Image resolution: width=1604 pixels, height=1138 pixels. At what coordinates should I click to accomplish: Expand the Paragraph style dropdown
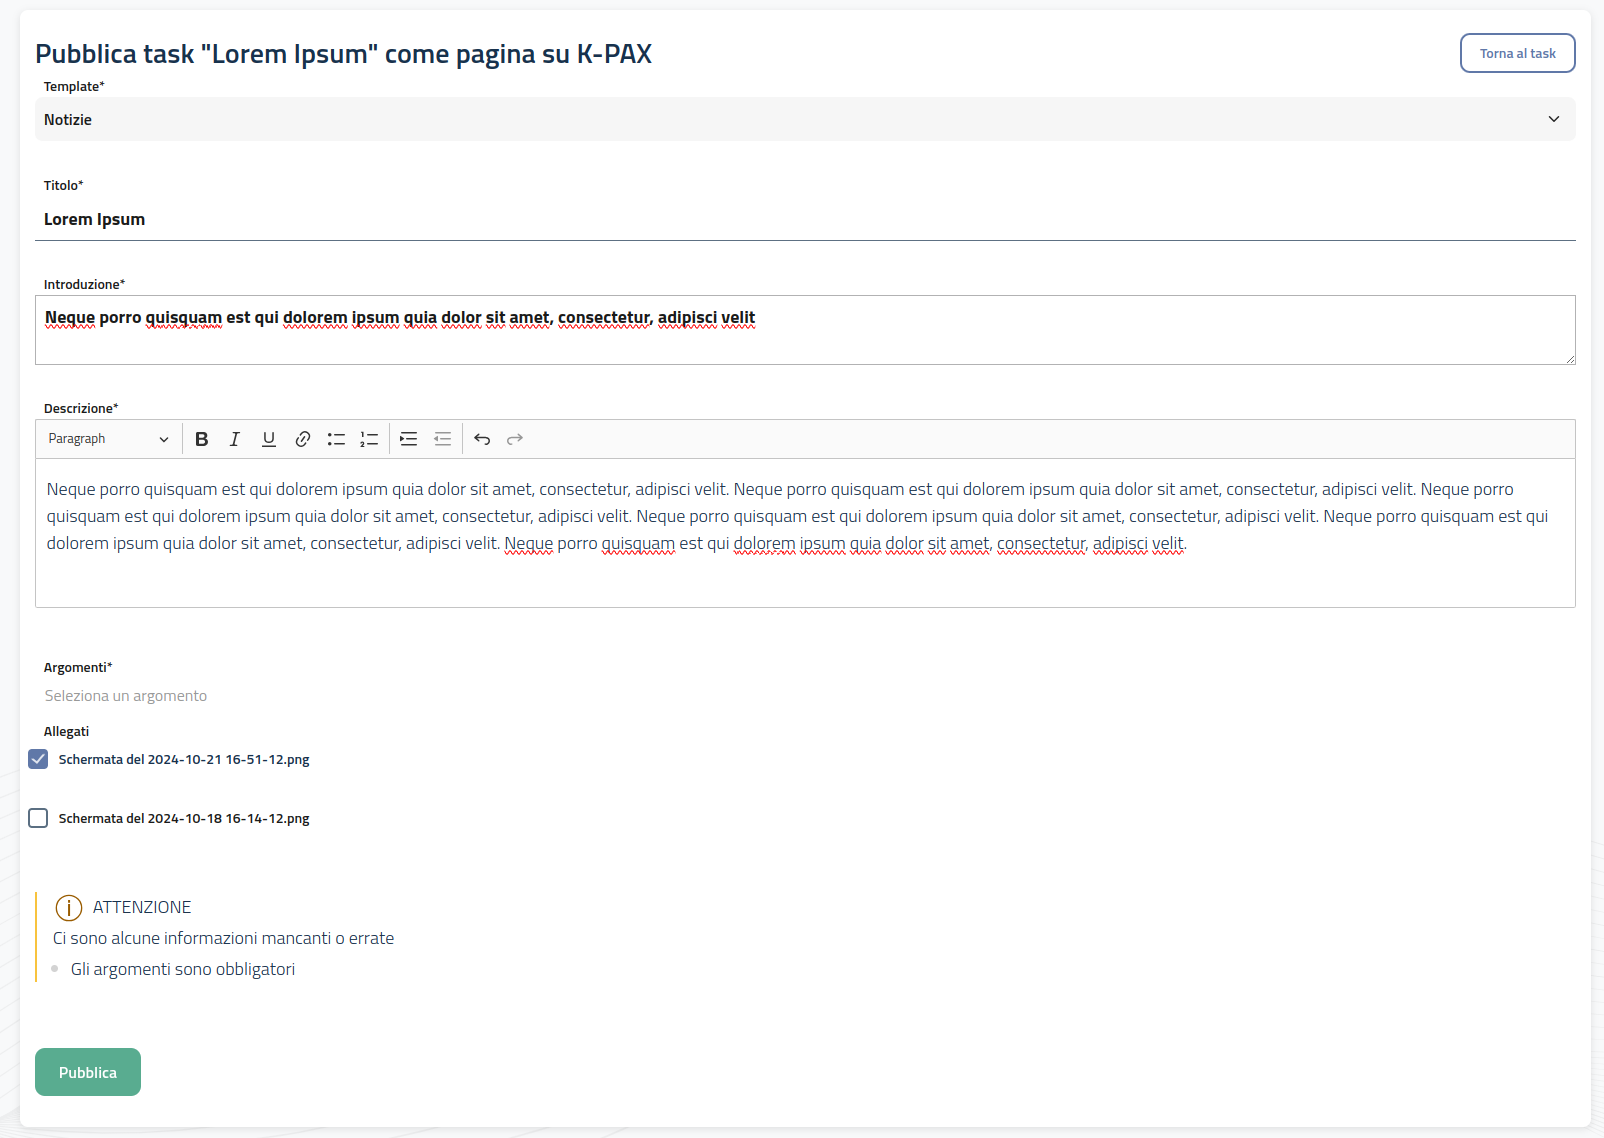click(x=108, y=439)
